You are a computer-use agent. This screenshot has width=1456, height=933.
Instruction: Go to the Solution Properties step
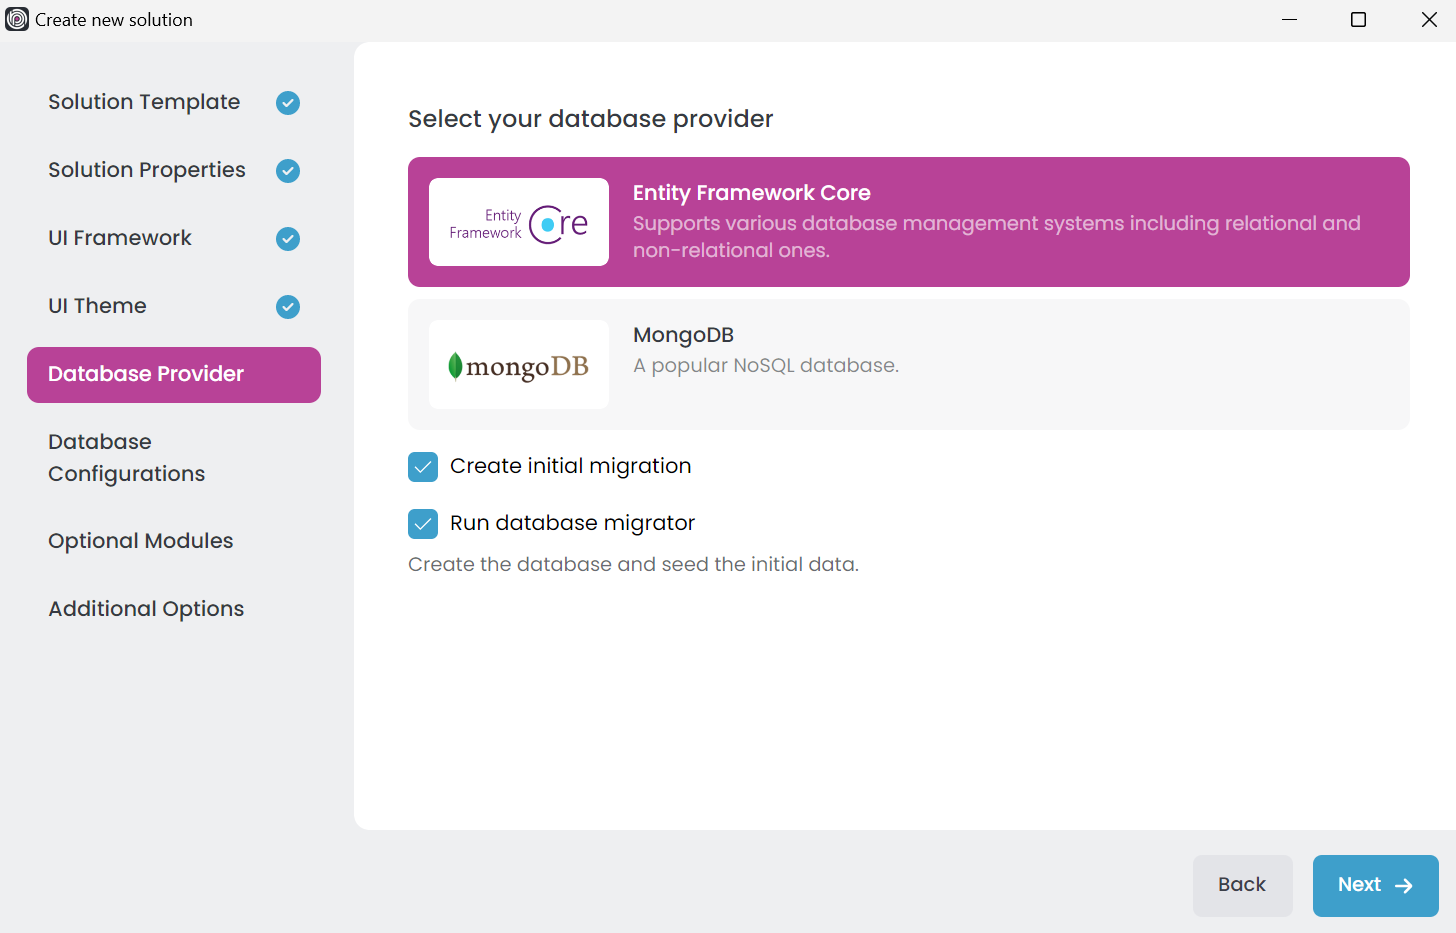pyautogui.click(x=174, y=170)
